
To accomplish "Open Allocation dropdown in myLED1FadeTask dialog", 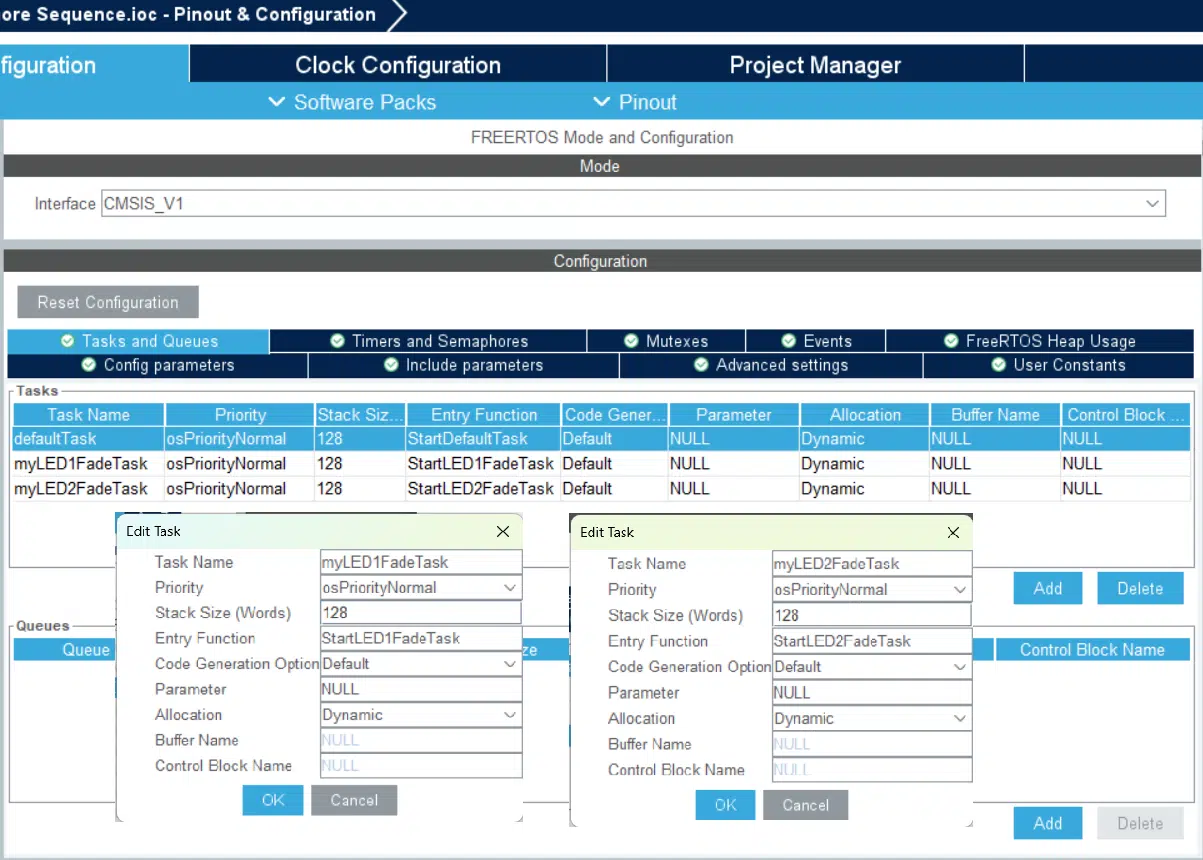I will tap(421, 715).
